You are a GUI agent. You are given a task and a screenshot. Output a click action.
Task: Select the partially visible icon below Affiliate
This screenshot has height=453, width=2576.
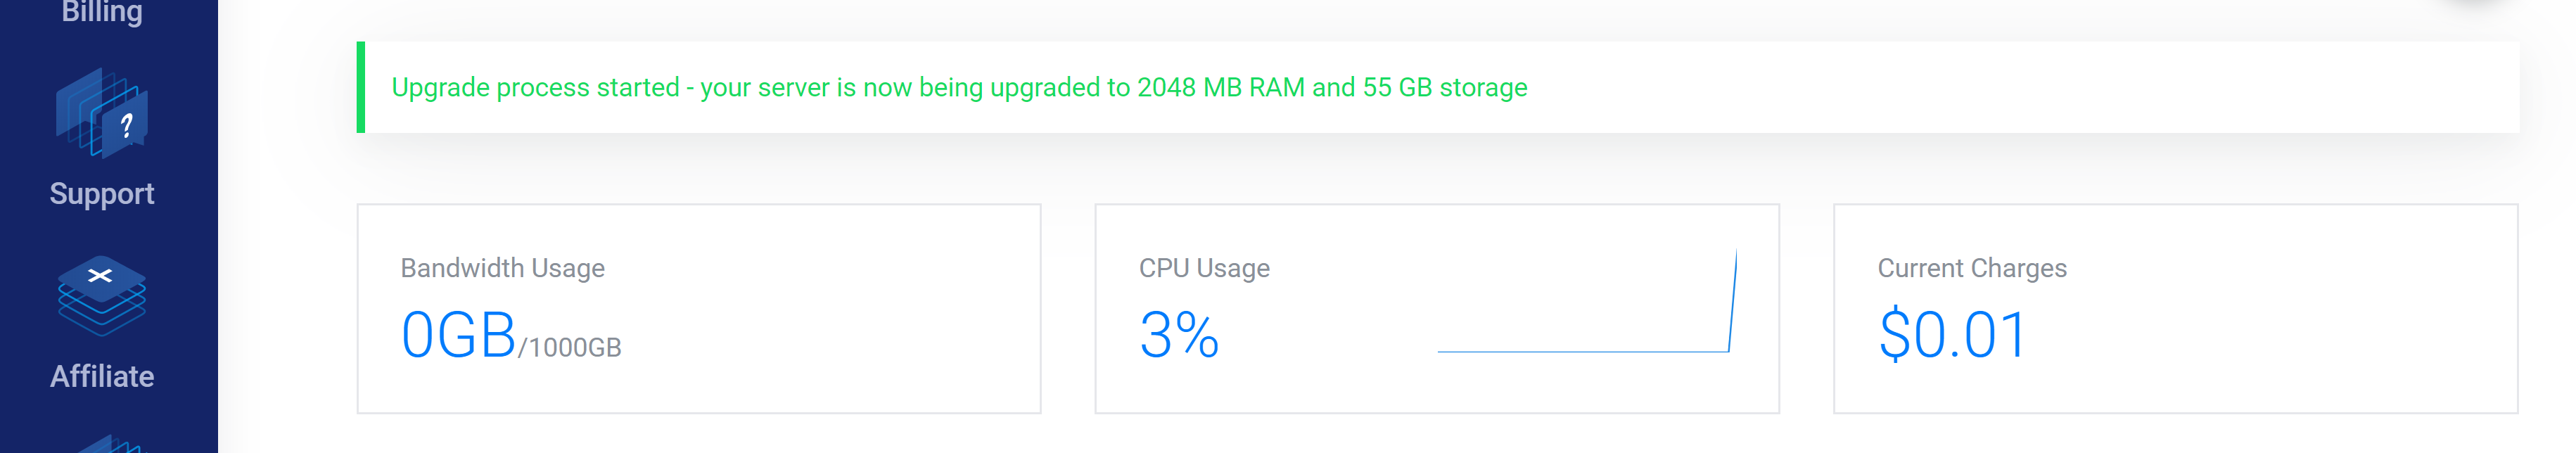coord(108,444)
